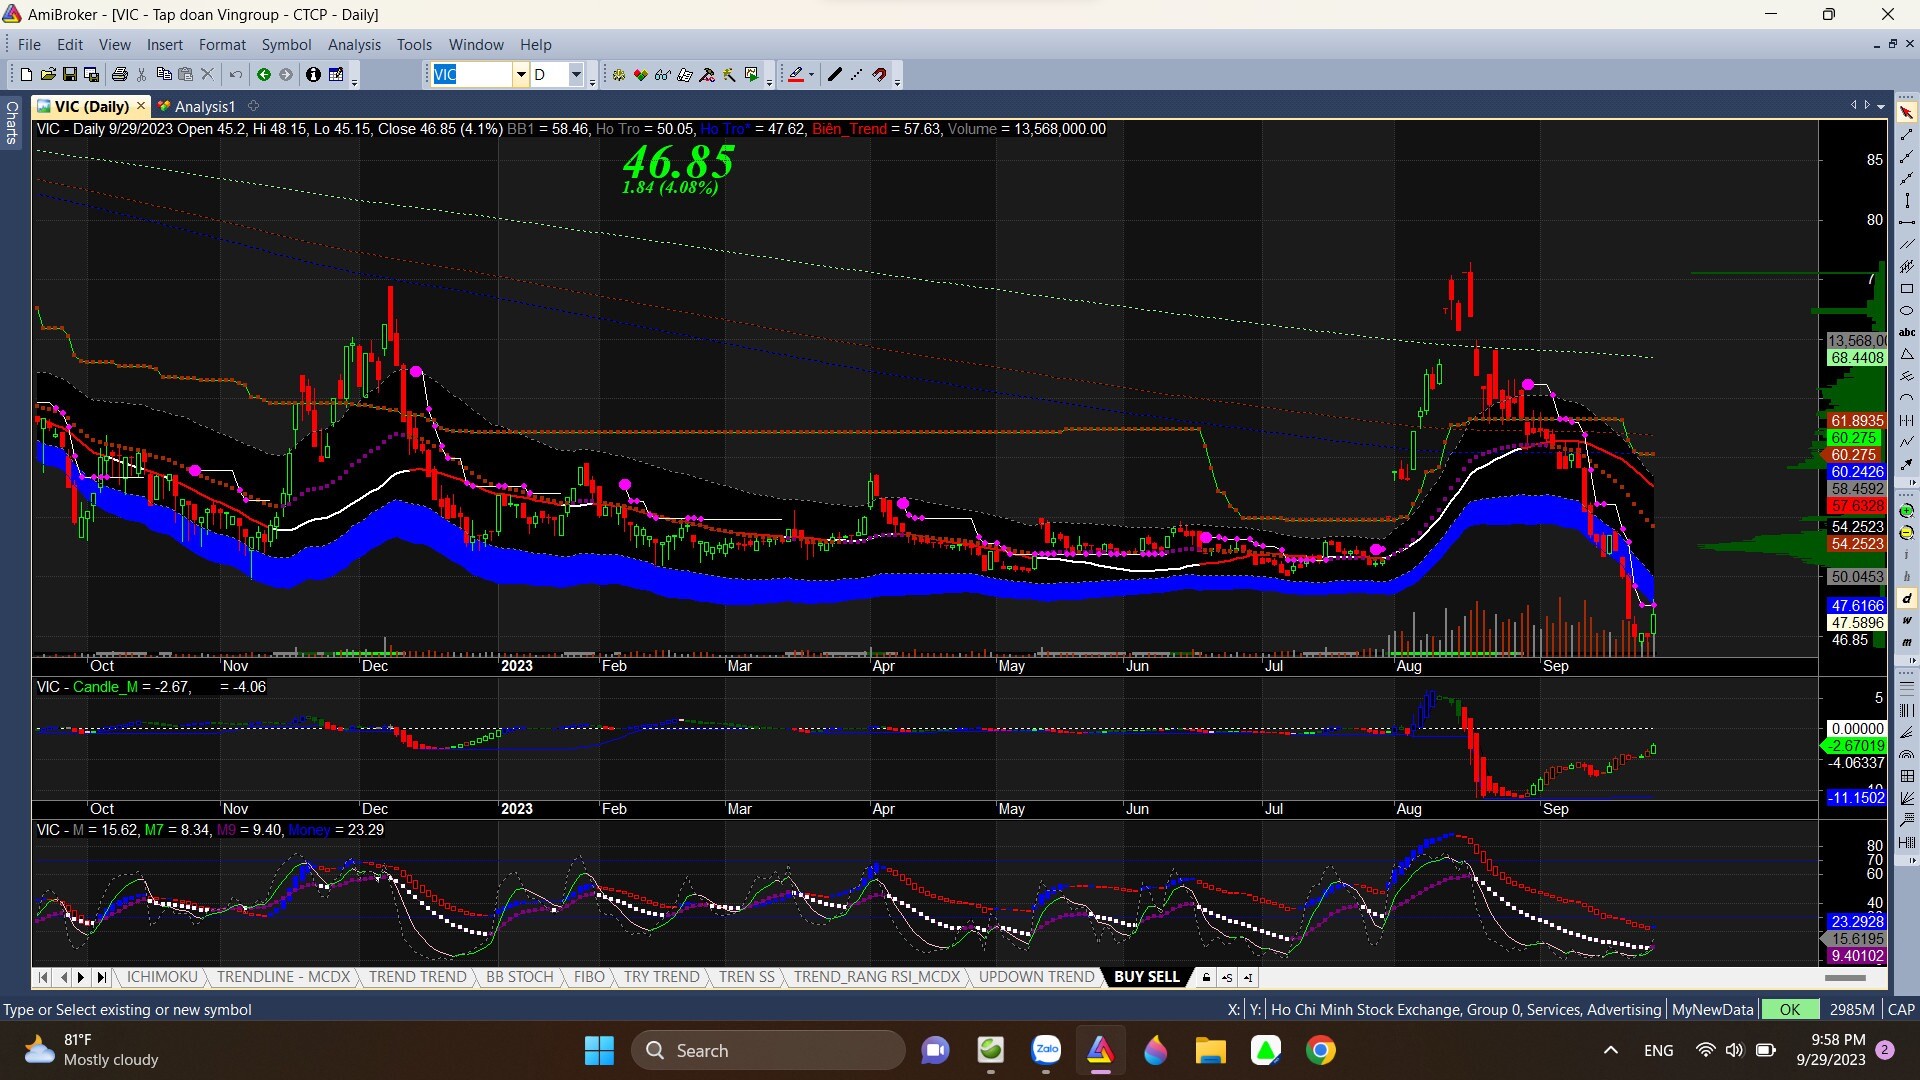Viewport: 1920px width, 1080px height.
Task: Save with the floppy disk icon
Action: point(70,74)
